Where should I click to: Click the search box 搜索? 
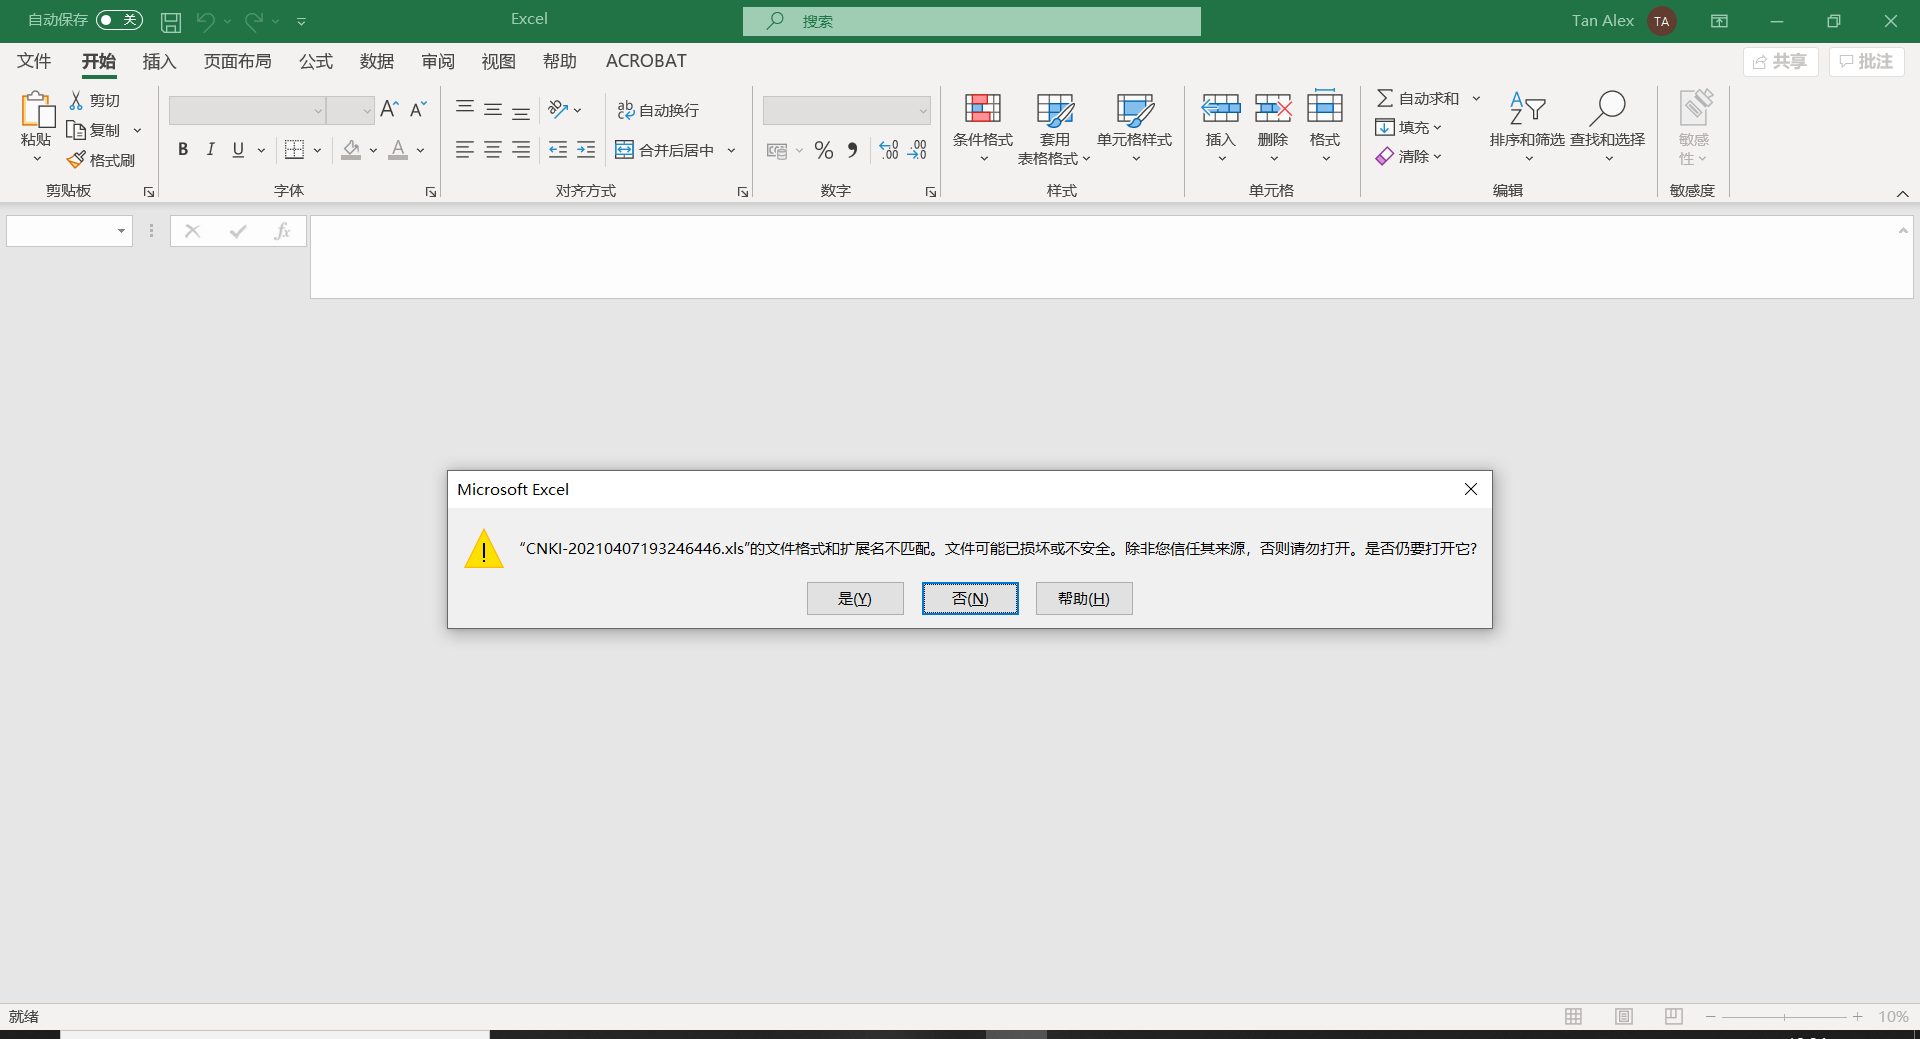[972, 21]
